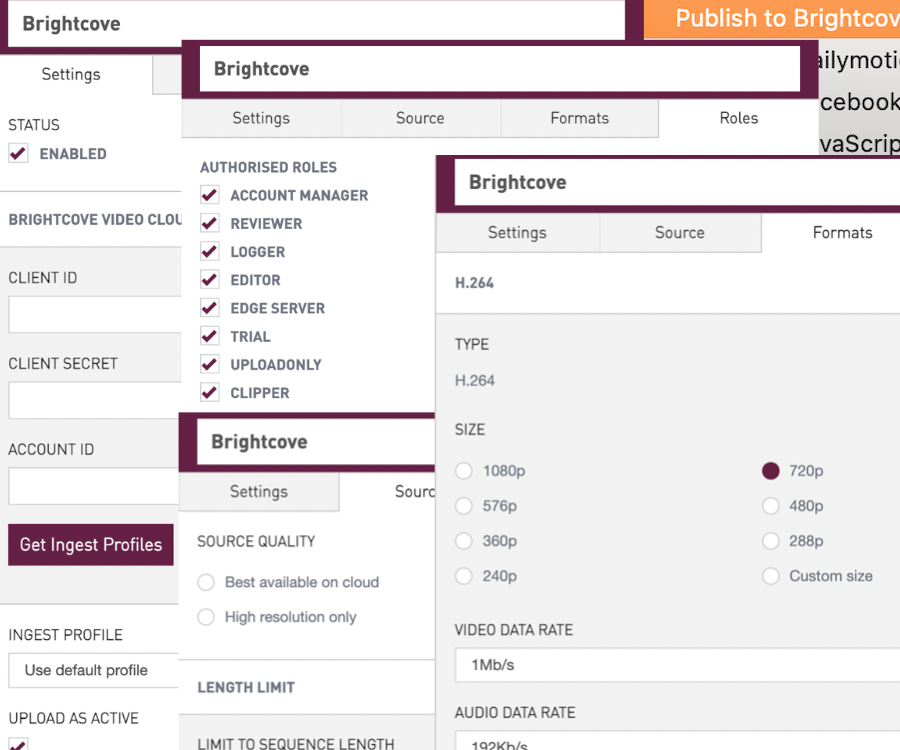Image resolution: width=900 pixels, height=750 pixels.
Task: Uncheck the Enabled status checkbox
Action: coord(18,154)
